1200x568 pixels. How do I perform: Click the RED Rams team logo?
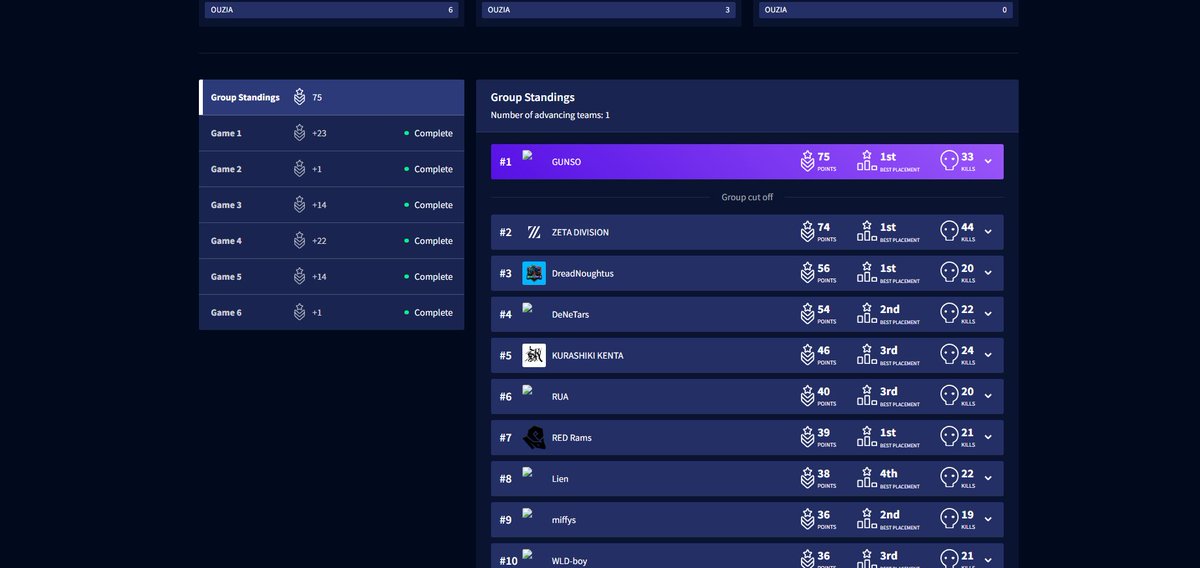(534, 437)
